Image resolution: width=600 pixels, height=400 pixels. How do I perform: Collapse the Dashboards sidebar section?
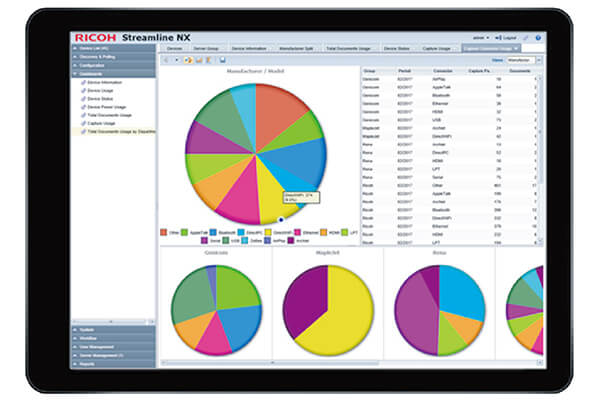tap(114, 73)
